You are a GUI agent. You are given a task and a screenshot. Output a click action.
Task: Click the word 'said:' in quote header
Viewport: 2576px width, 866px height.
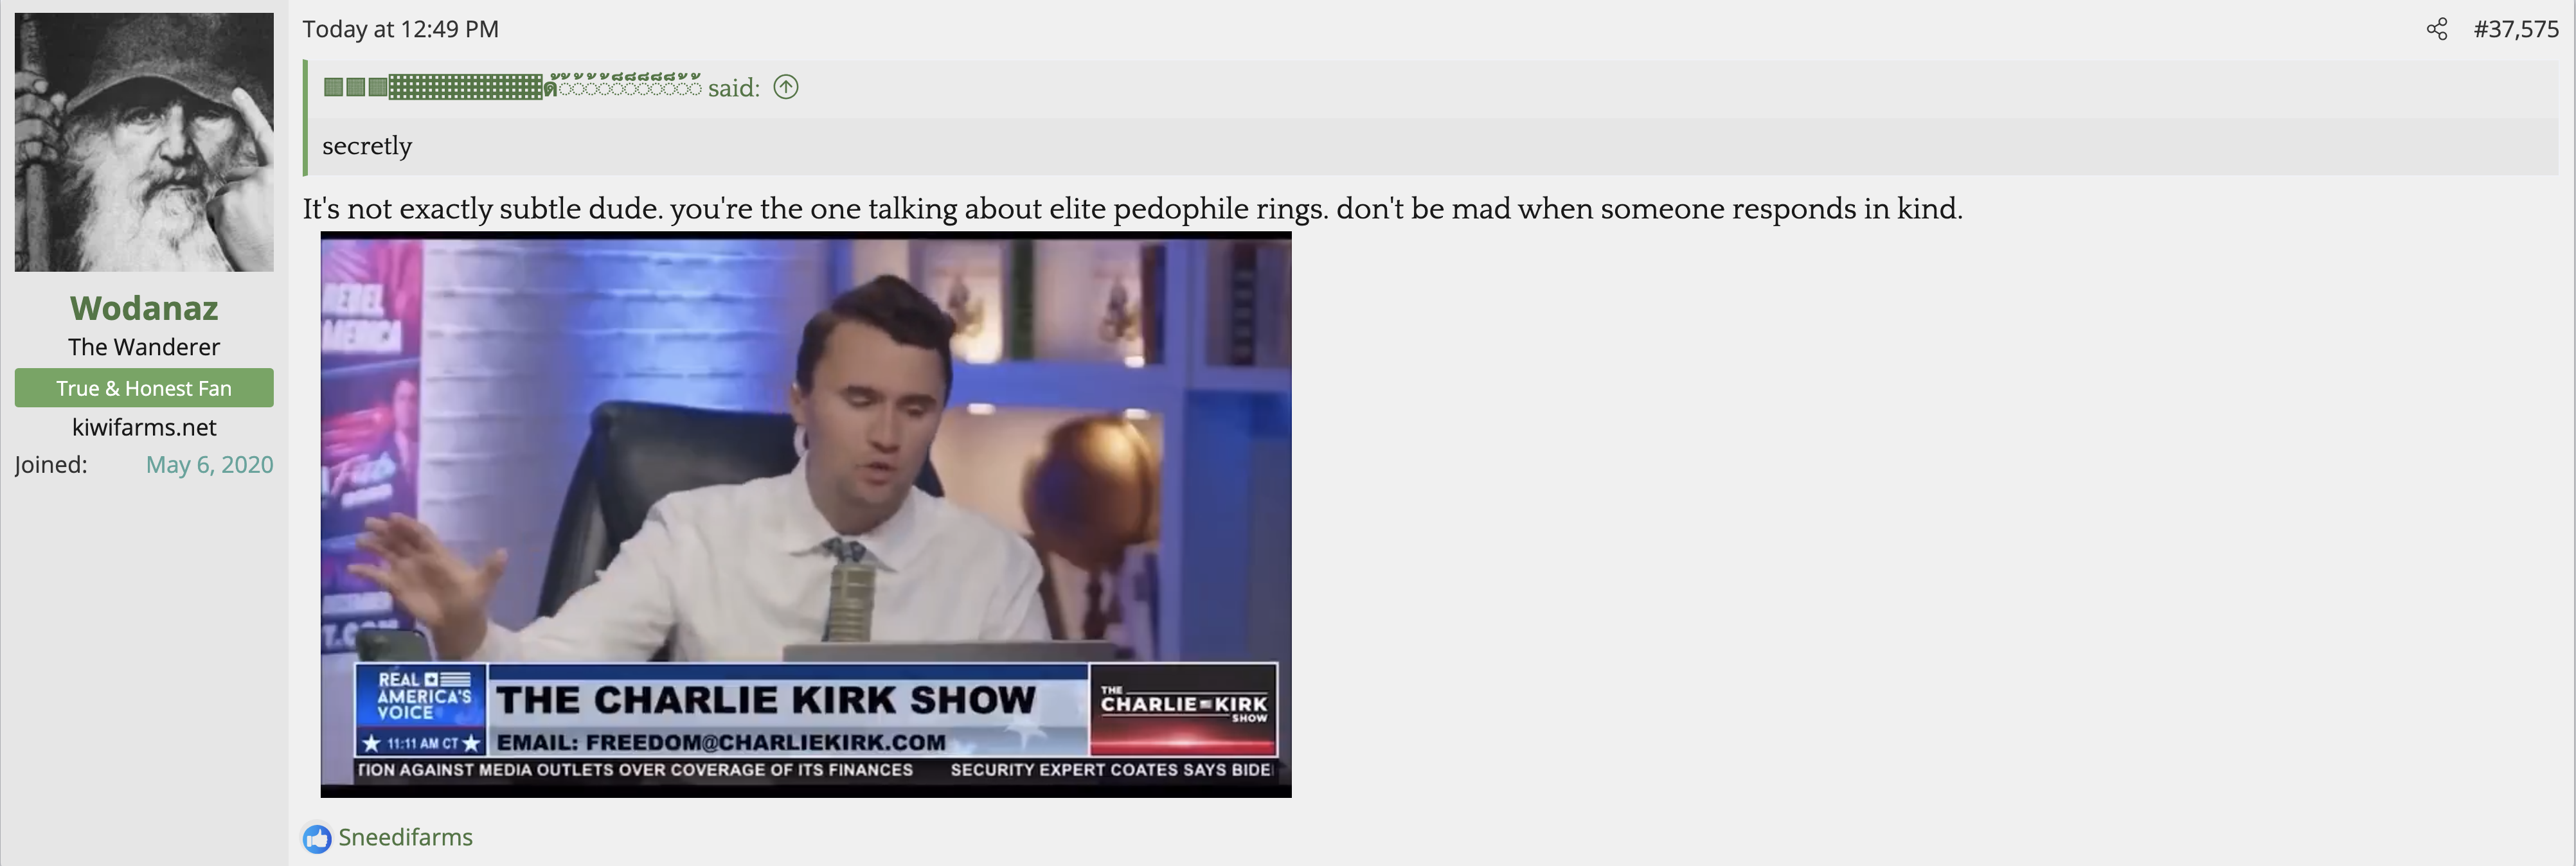[734, 88]
